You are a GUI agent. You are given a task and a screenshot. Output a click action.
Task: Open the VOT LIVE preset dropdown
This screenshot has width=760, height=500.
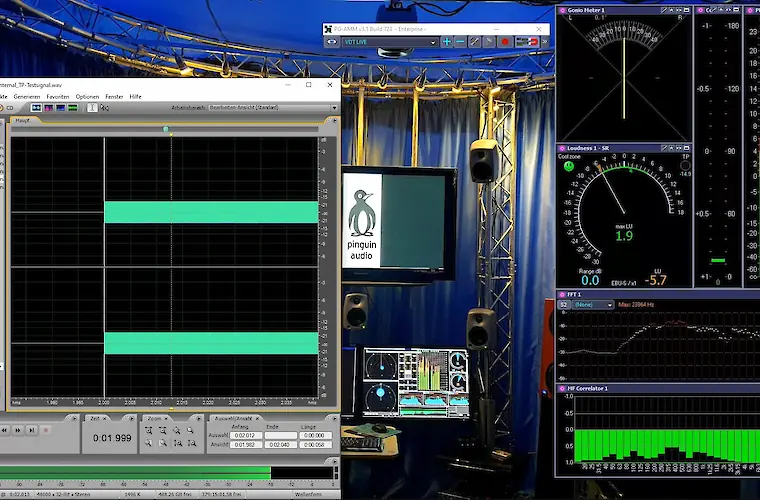pyautogui.click(x=391, y=42)
